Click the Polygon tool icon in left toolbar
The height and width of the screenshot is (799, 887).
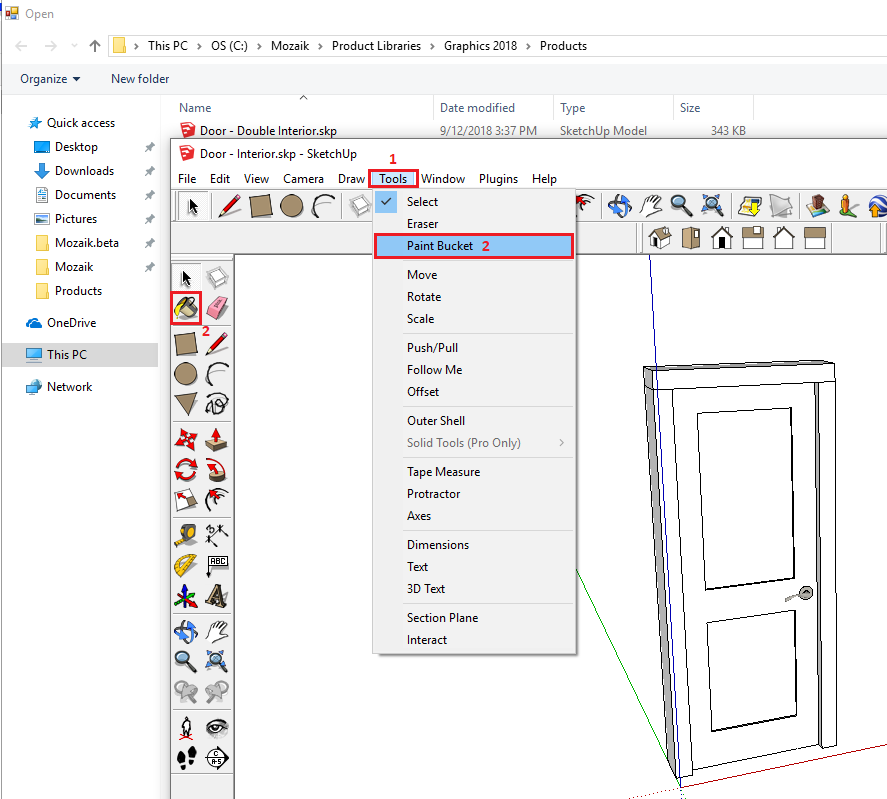click(186, 403)
